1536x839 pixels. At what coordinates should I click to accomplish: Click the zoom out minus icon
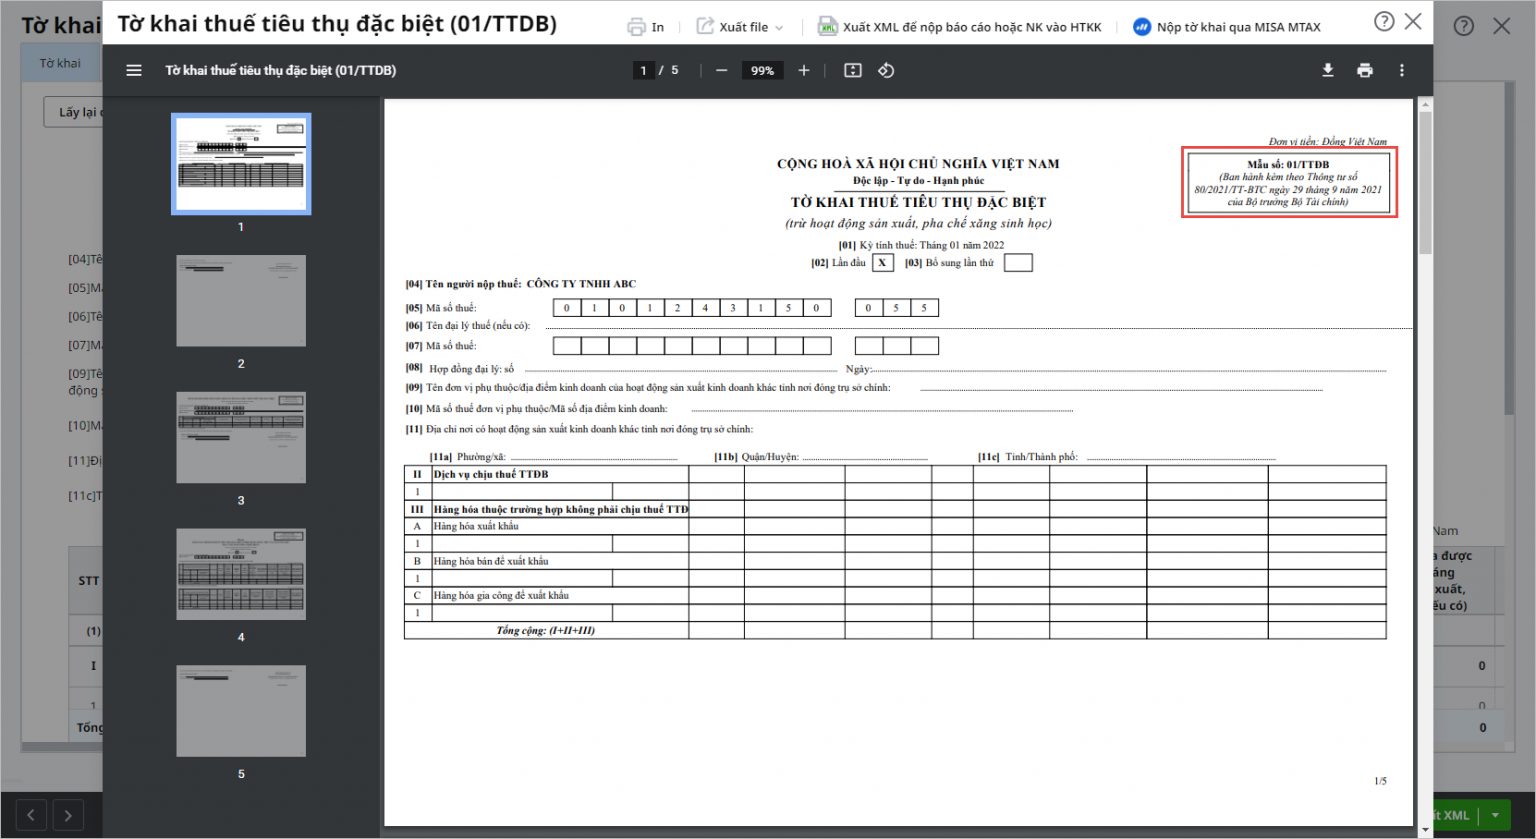721,70
